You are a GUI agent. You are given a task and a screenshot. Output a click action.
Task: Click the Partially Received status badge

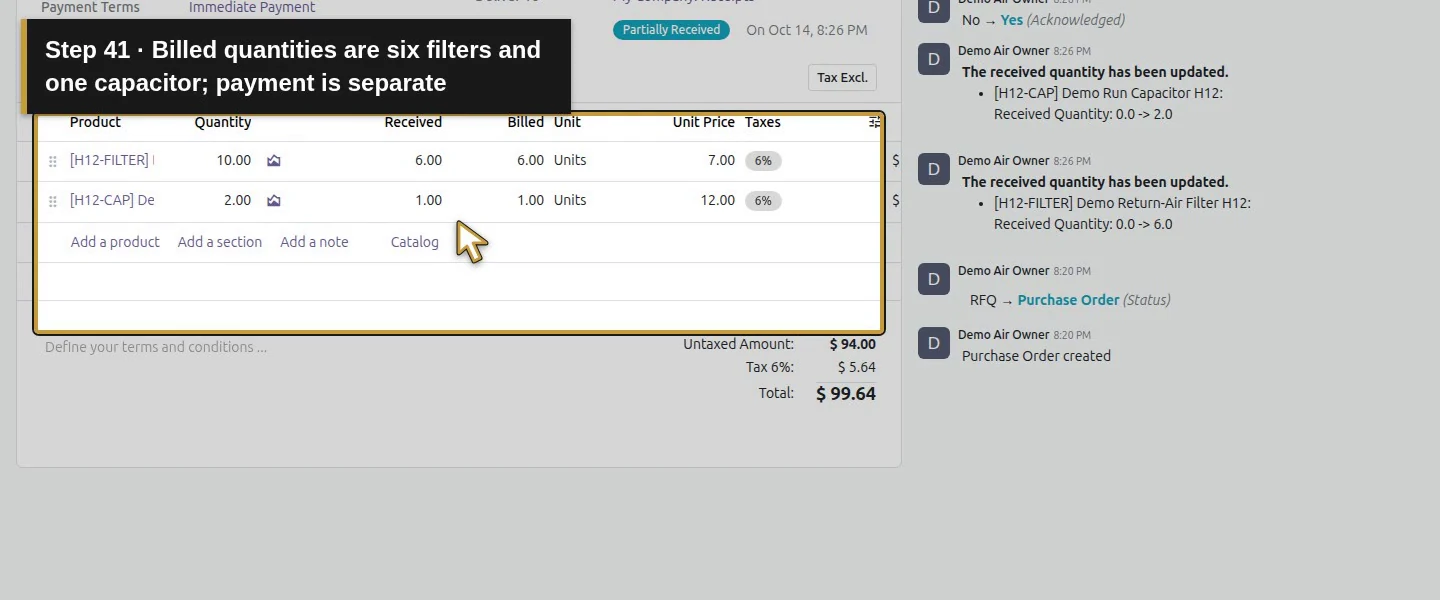point(671,30)
